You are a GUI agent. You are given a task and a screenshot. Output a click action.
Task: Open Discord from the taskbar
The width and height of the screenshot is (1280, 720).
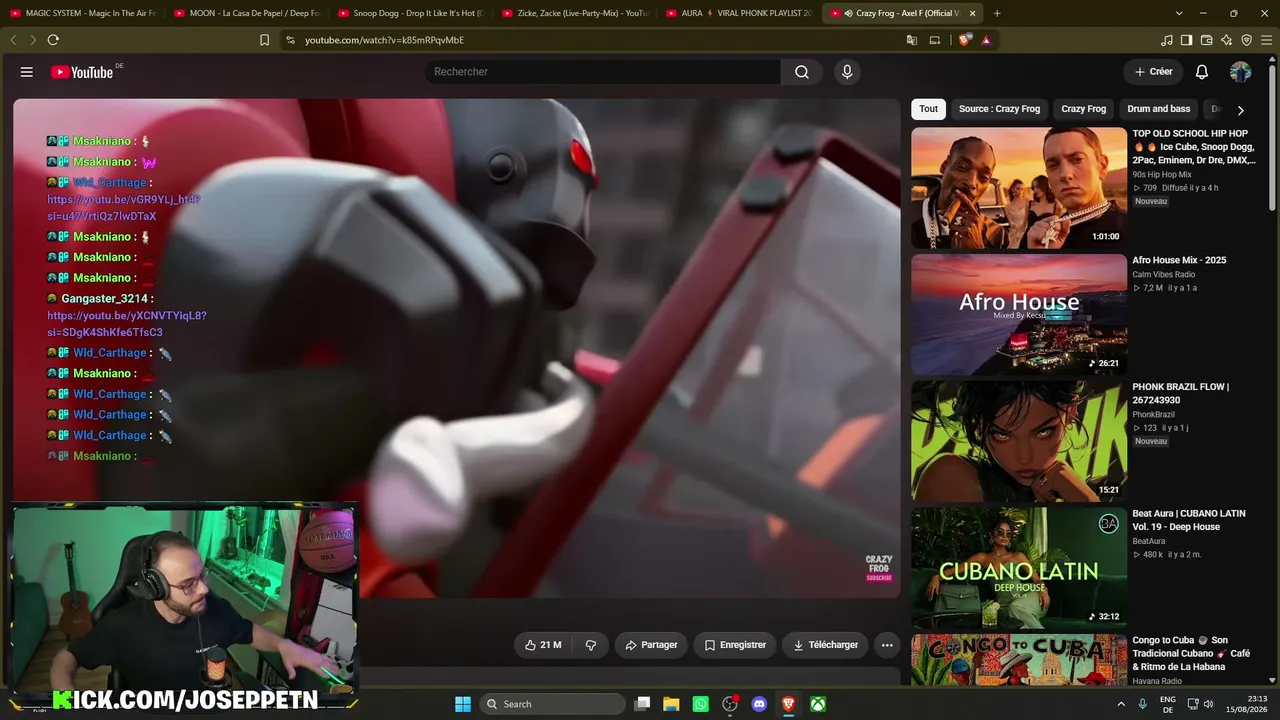pyautogui.click(x=759, y=704)
